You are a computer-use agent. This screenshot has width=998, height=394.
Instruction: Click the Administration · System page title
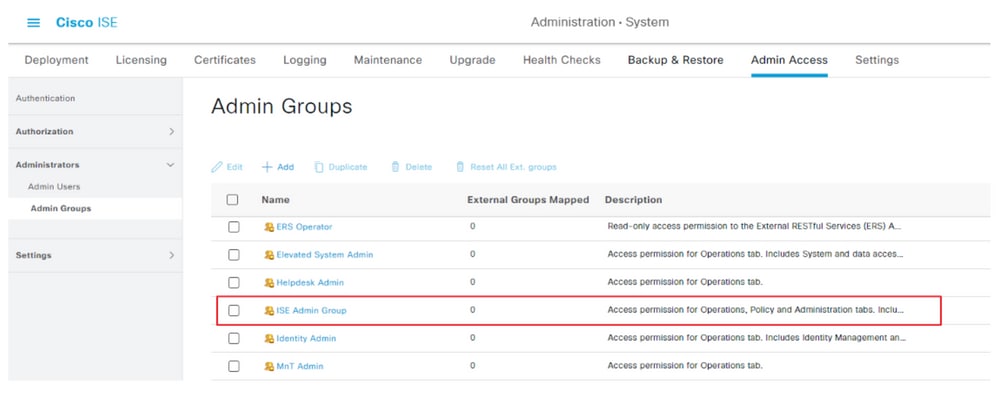click(x=600, y=22)
